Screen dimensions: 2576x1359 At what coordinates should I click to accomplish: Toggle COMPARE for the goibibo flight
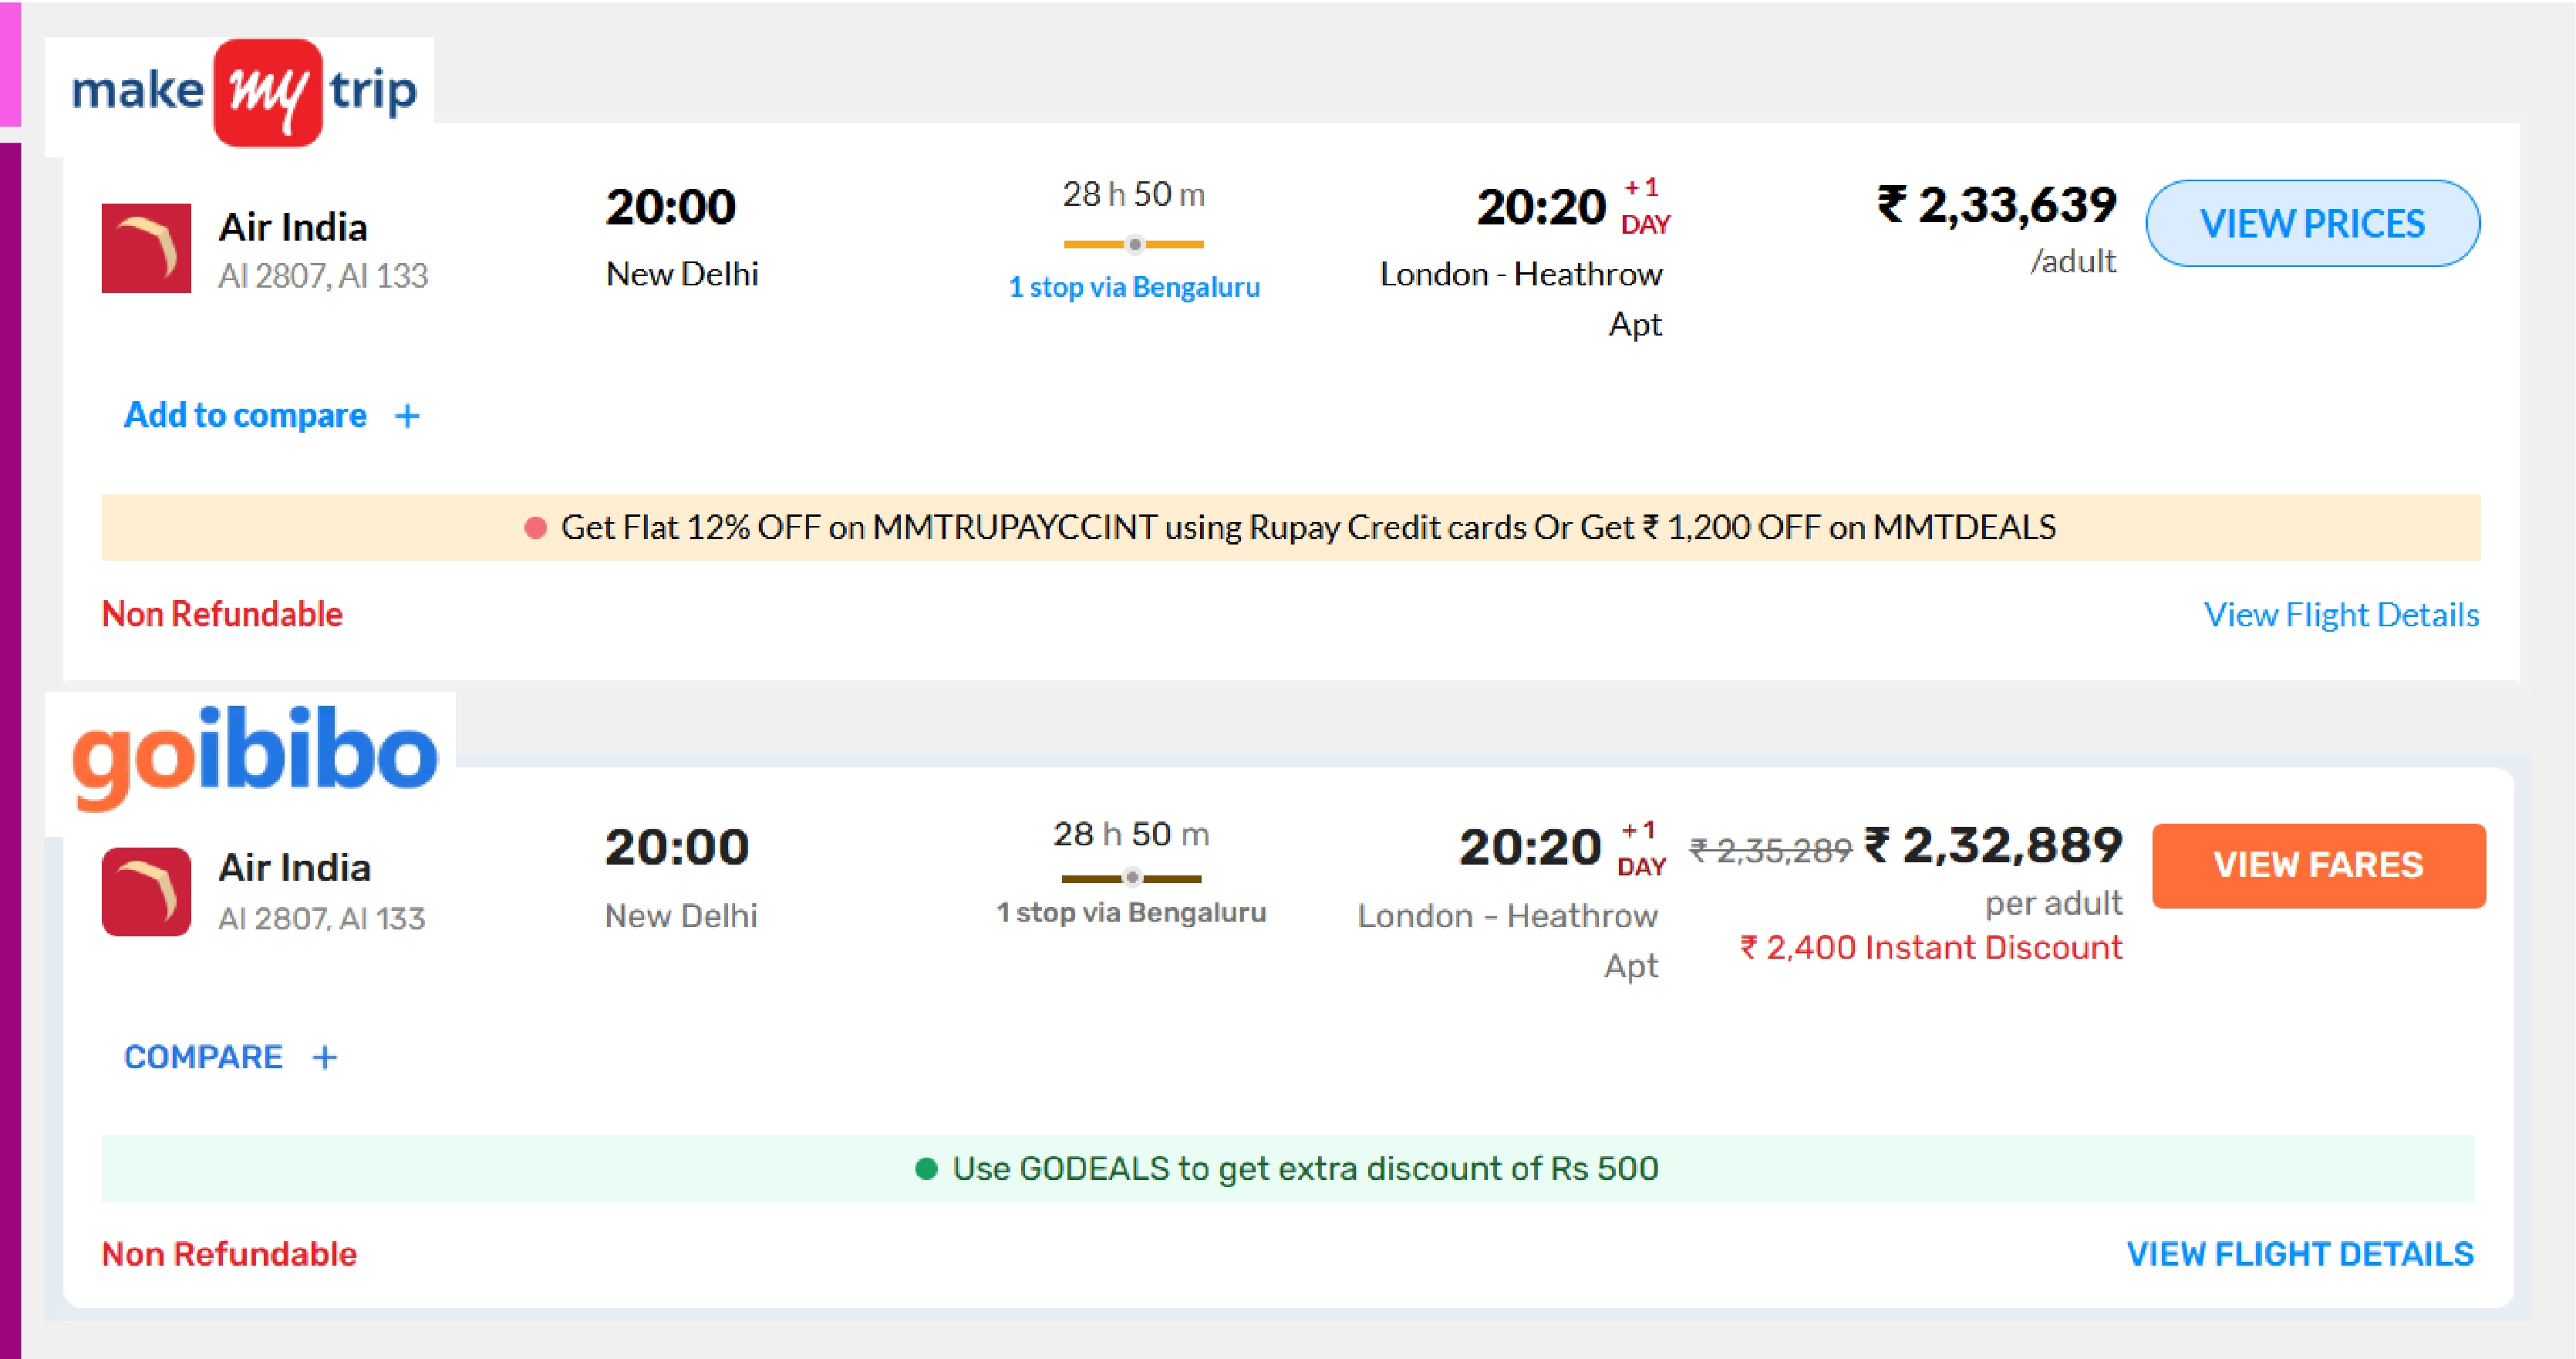203,1058
